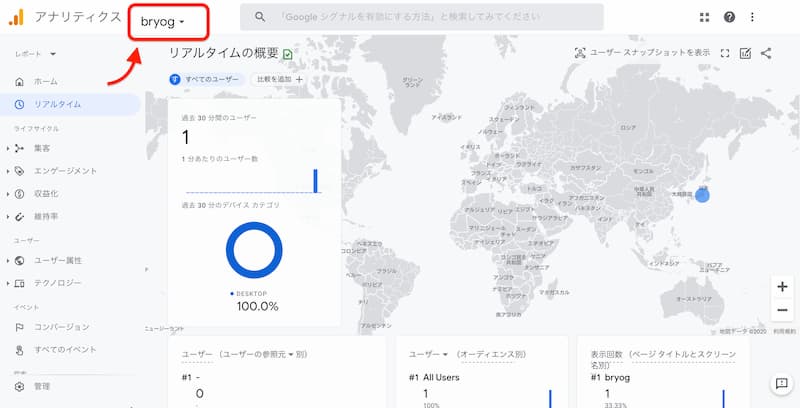This screenshot has height=408, width=800.
Task: Open 維持率 menu item
Action: [46, 217]
